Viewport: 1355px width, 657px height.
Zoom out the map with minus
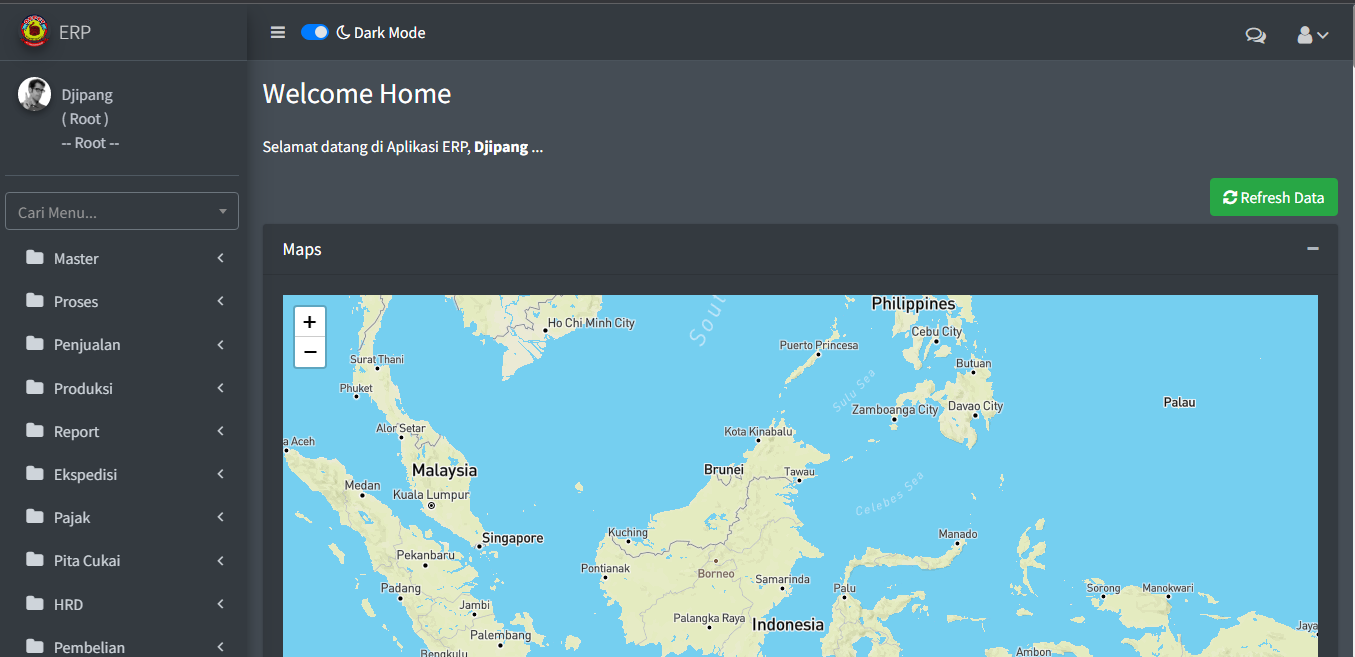[x=310, y=352]
